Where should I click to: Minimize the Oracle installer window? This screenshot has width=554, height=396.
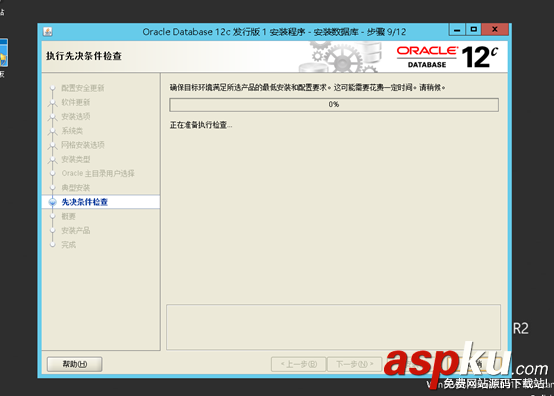pos(457,30)
